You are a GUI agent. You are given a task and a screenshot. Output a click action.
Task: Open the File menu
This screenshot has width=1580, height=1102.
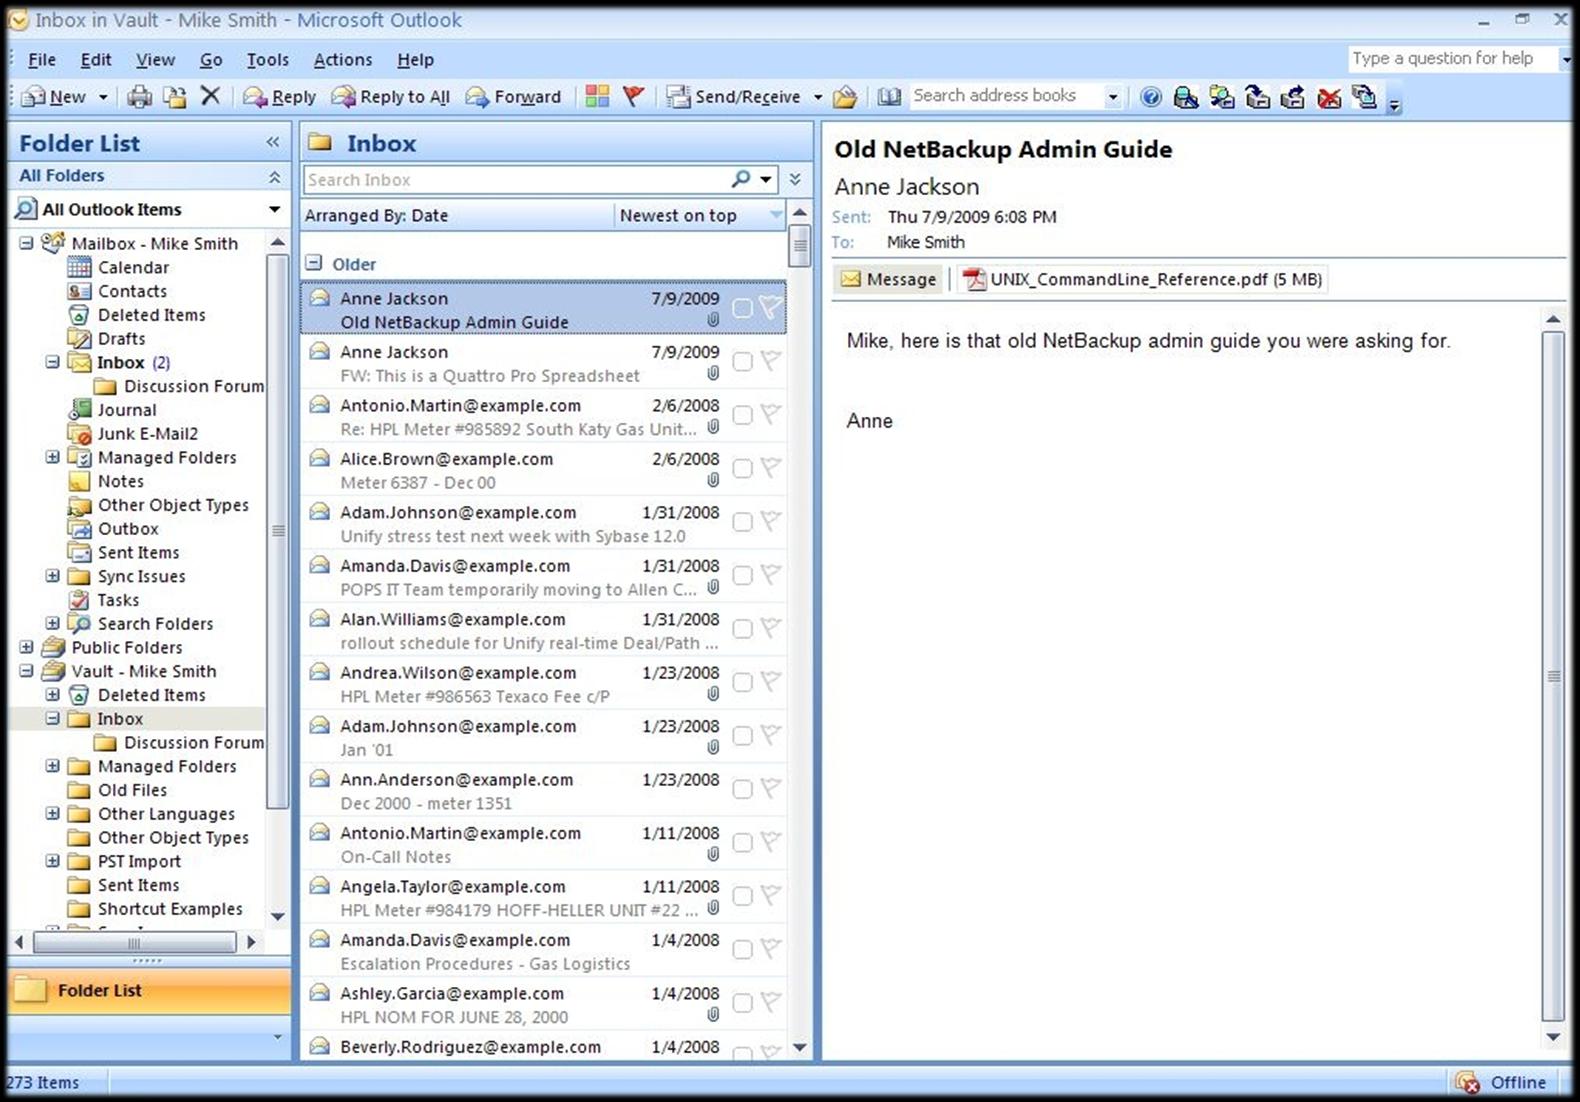coord(42,60)
